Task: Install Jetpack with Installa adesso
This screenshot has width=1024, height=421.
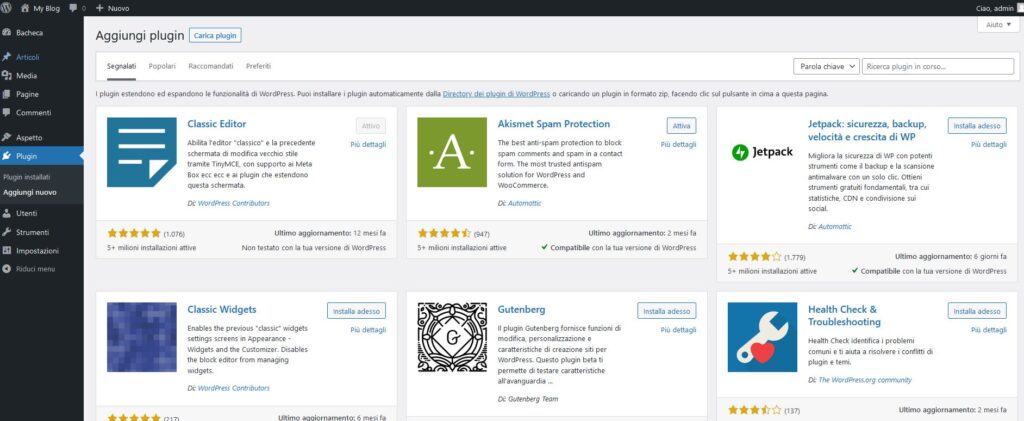Action: point(977,125)
